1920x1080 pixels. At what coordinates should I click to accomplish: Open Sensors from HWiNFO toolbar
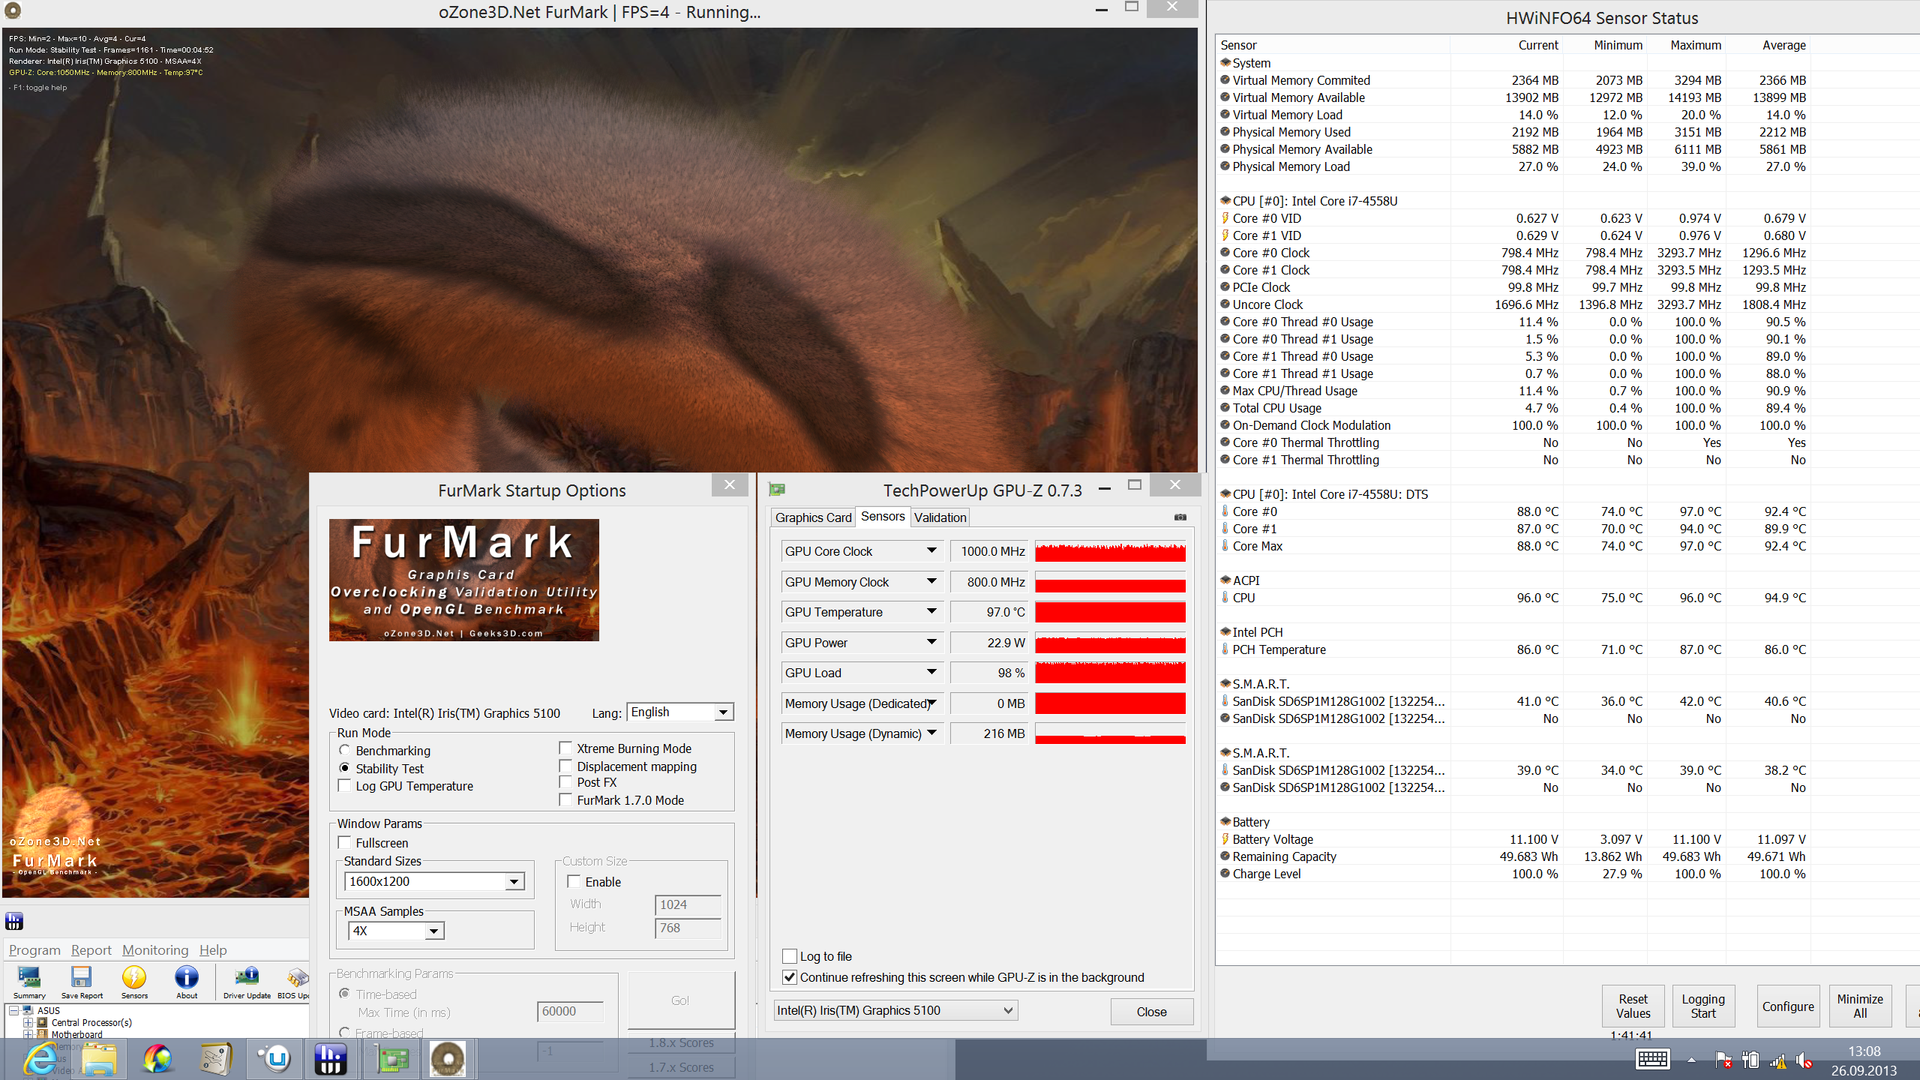click(x=134, y=982)
